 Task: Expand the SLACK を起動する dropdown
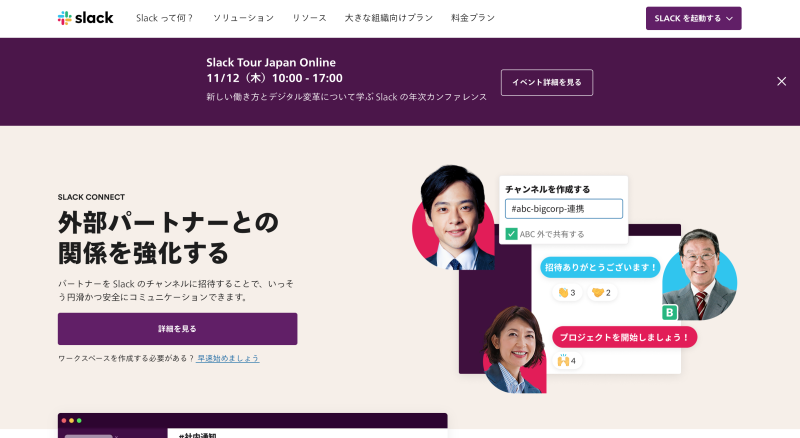(x=693, y=18)
